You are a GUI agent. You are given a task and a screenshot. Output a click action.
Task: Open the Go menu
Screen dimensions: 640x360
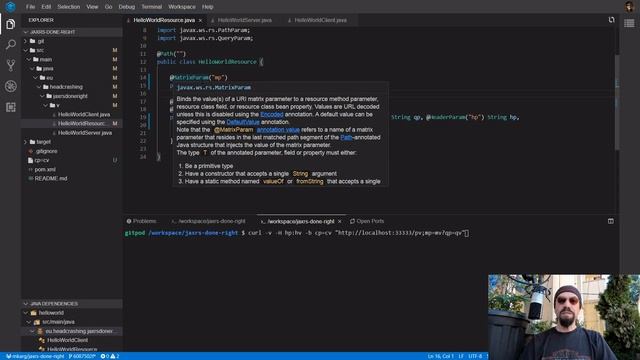[108, 7]
